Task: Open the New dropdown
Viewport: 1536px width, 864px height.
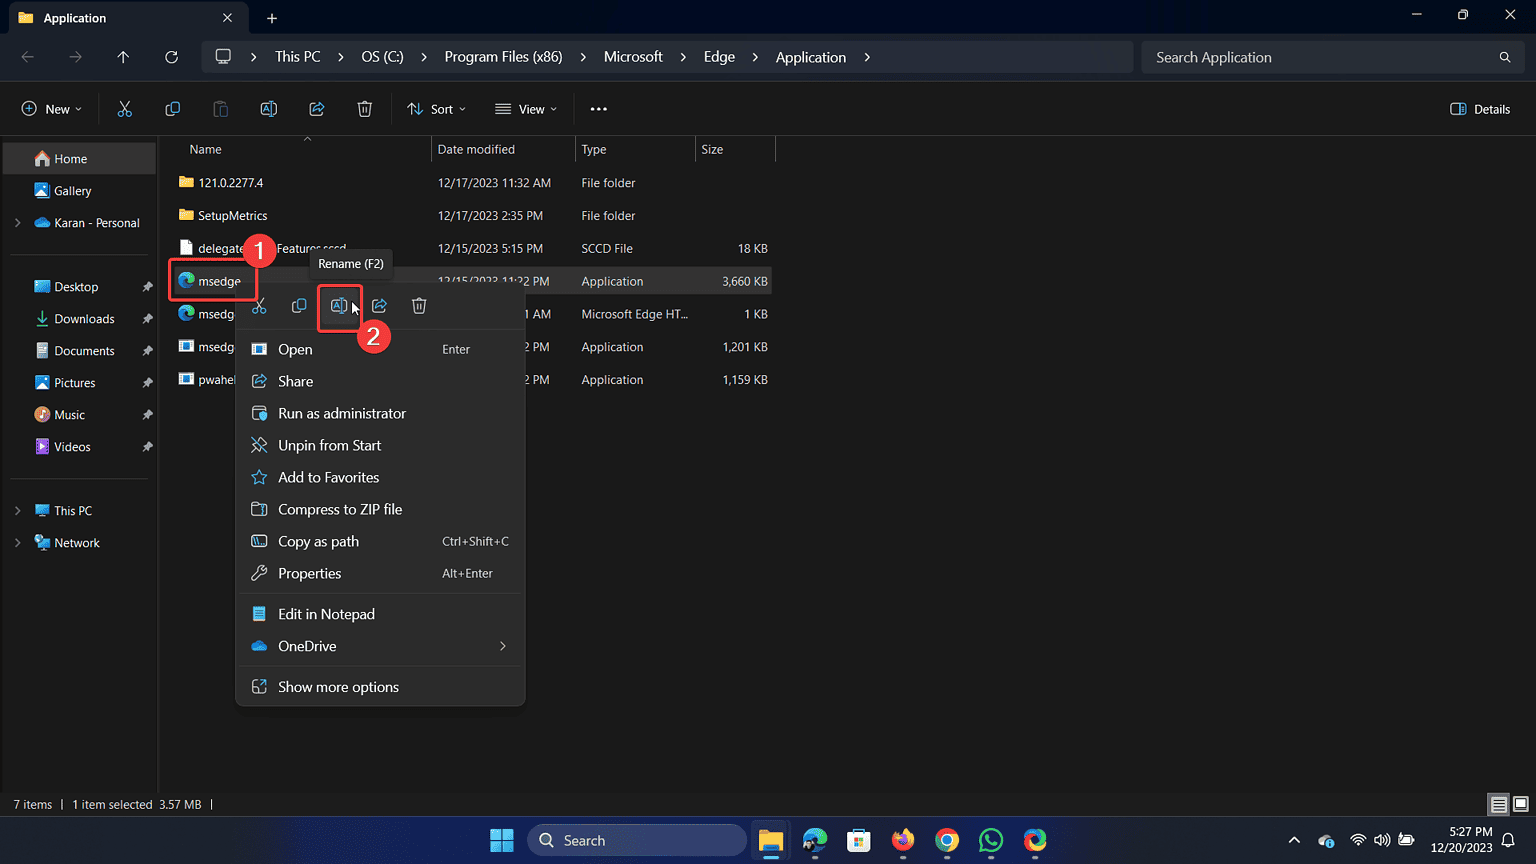Action: (52, 109)
